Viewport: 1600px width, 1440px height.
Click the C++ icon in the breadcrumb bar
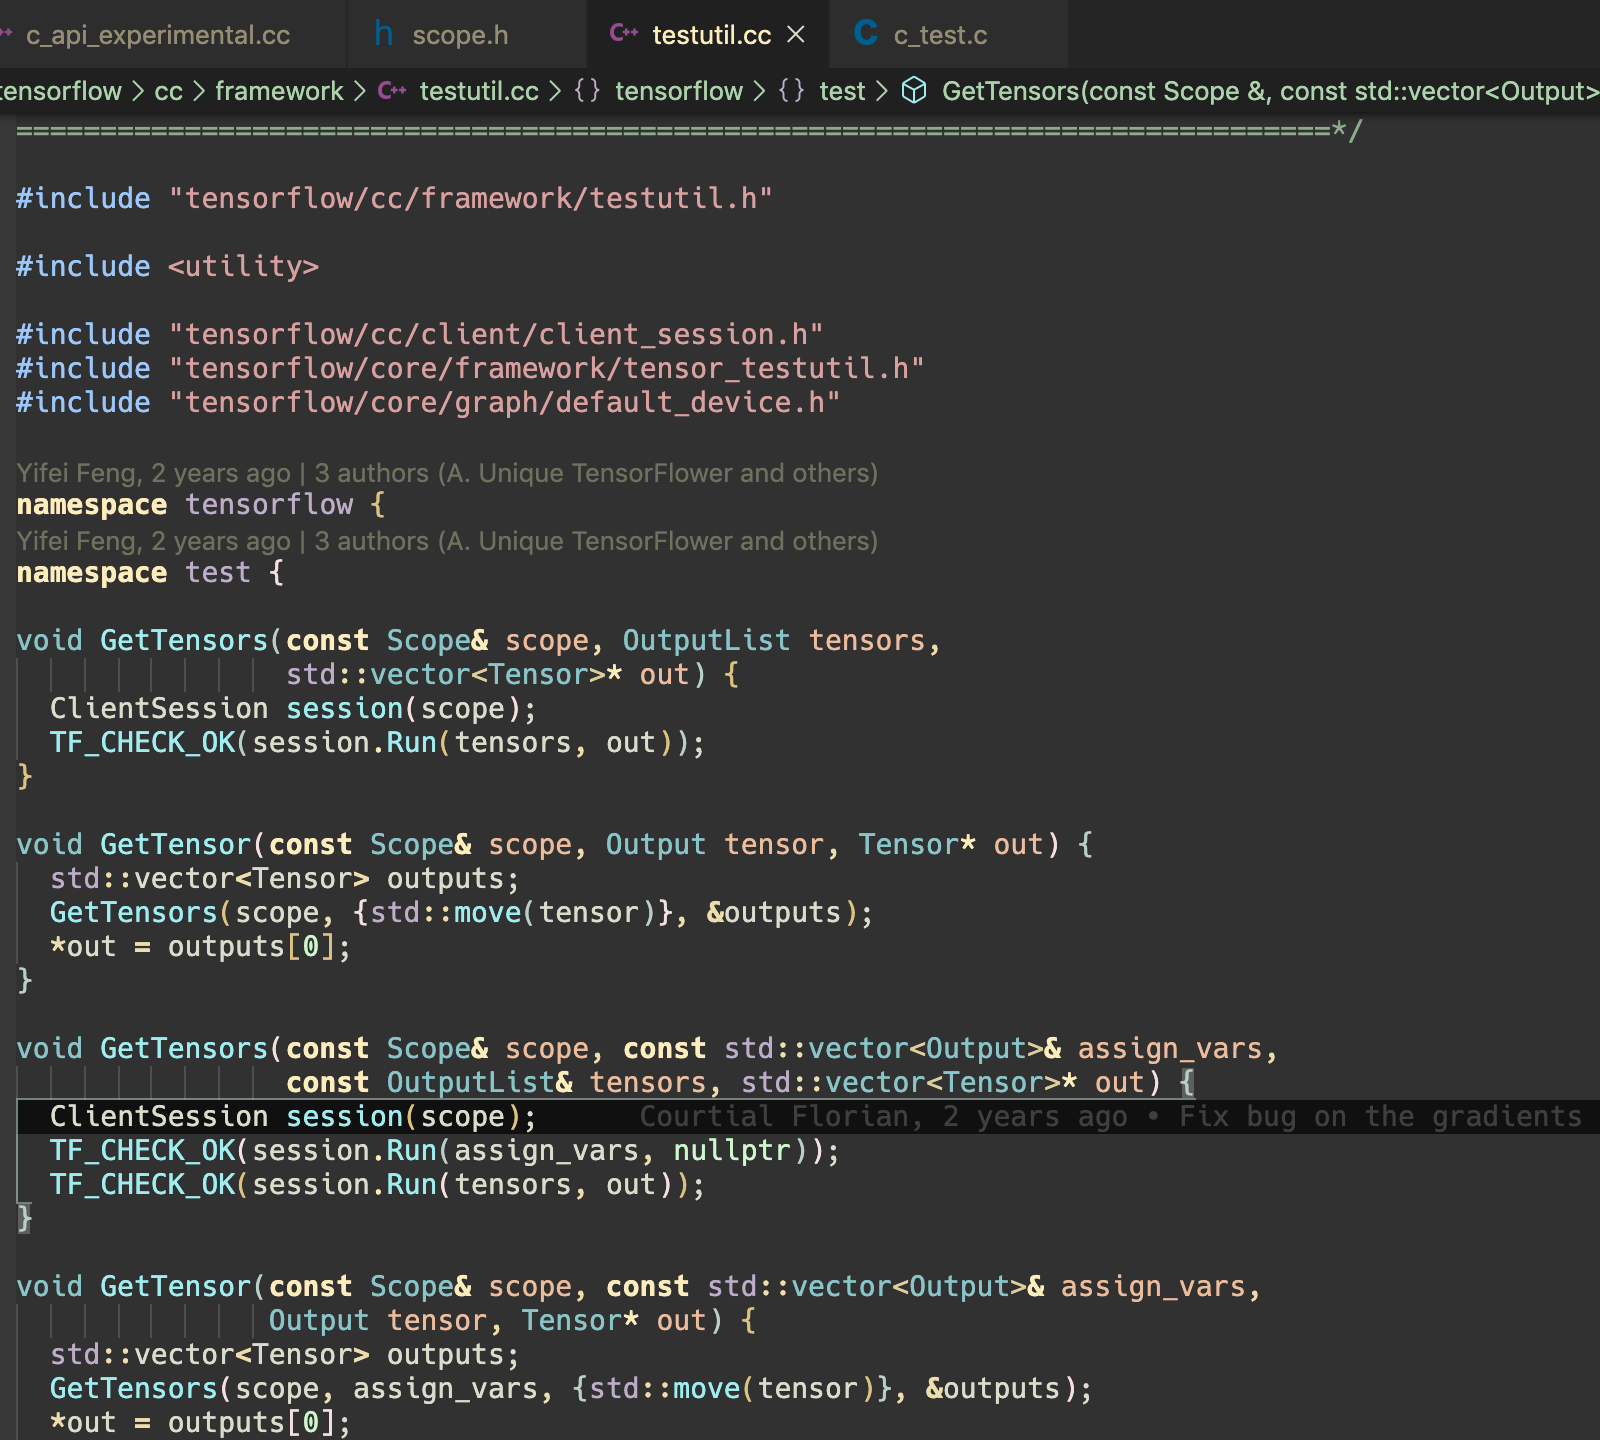click(392, 91)
